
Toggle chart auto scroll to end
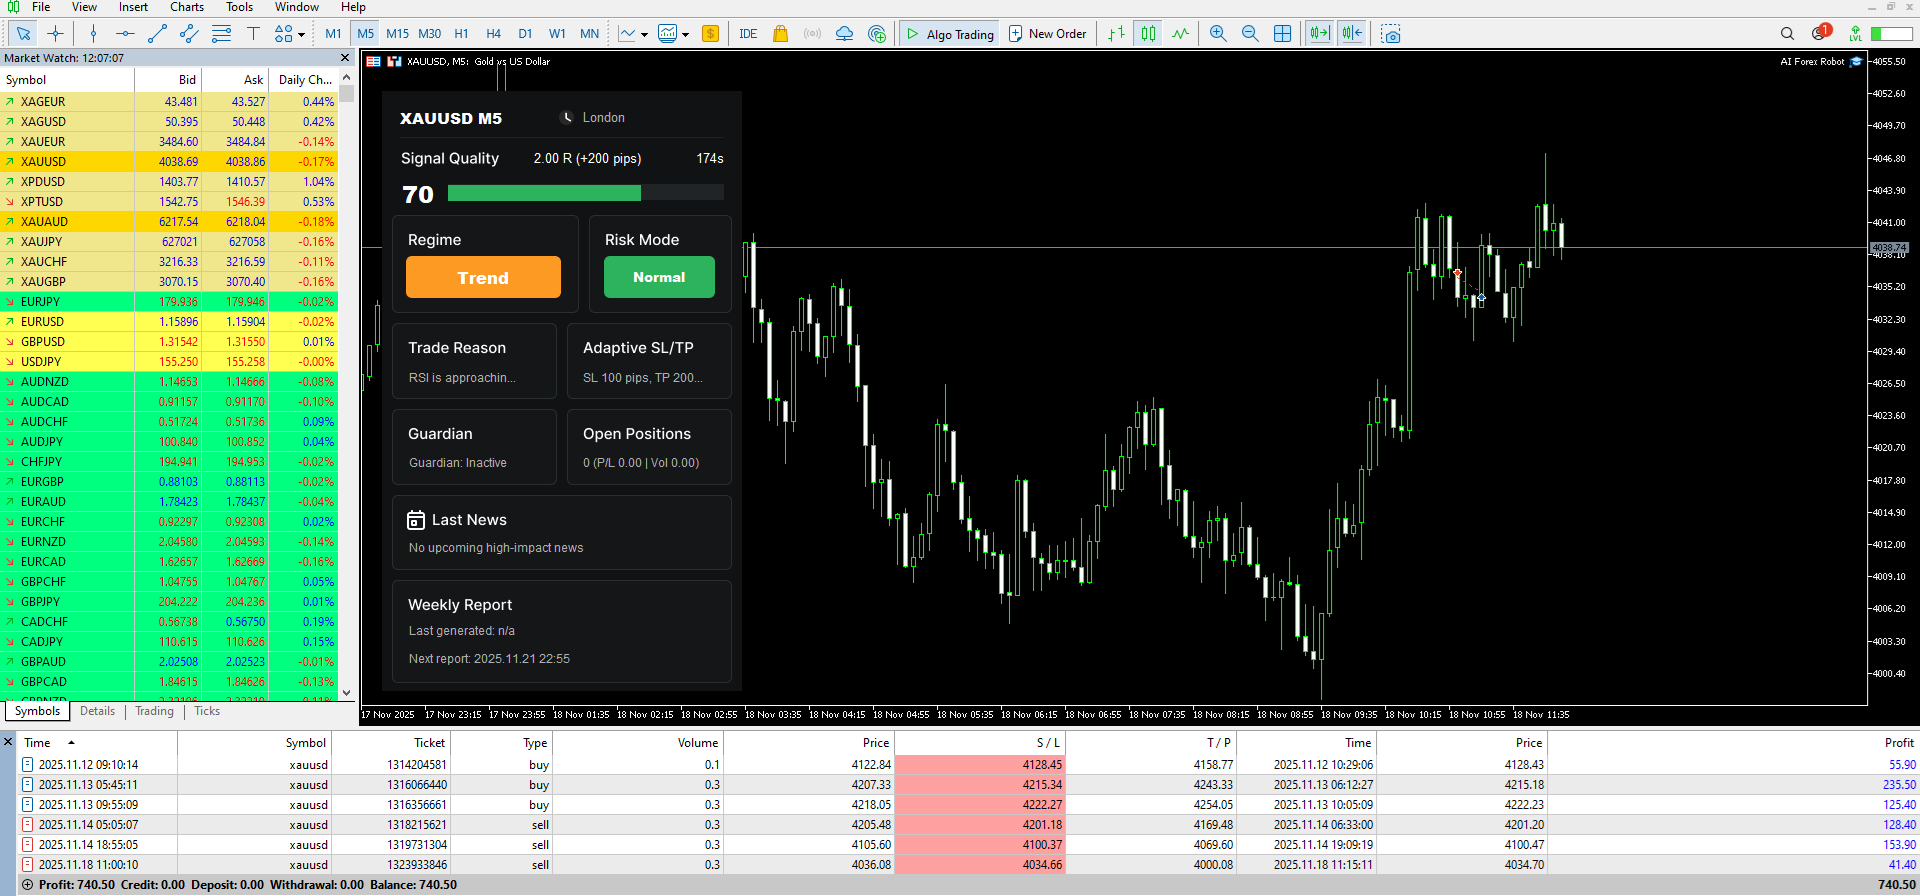(x=1319, y=34)
